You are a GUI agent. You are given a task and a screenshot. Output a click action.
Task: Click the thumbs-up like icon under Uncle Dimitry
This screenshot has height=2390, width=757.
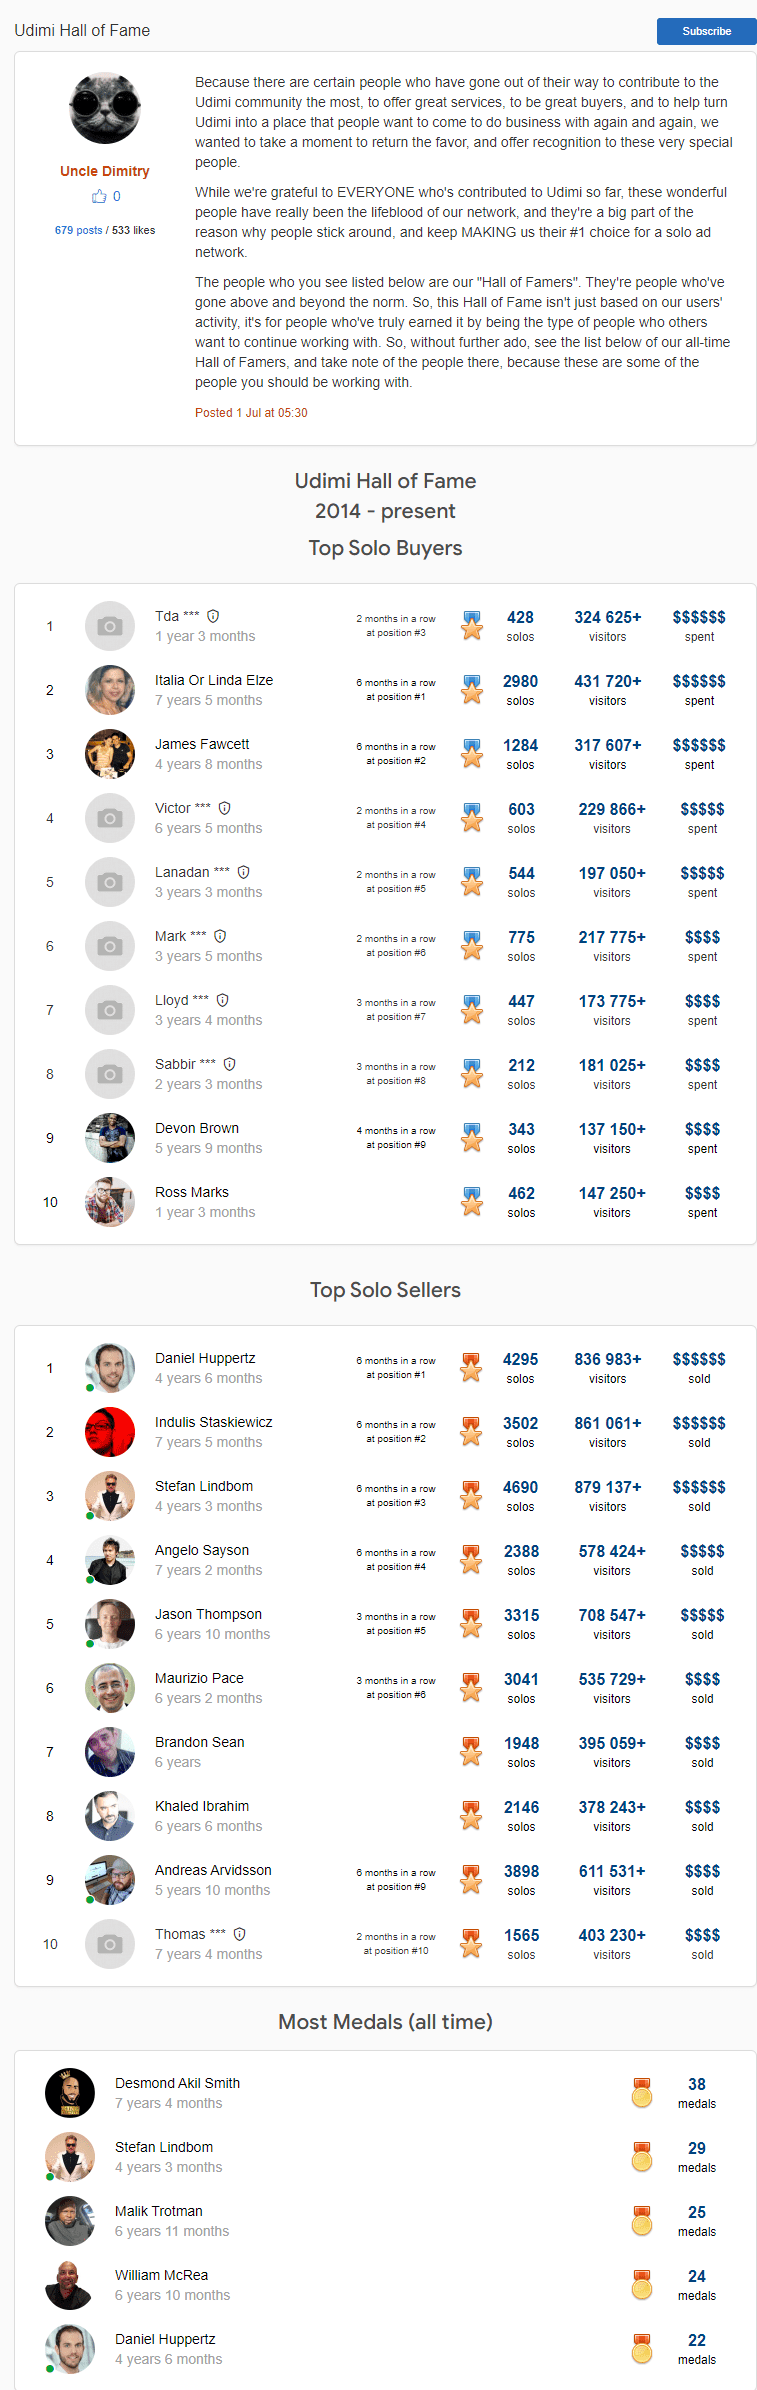coord(99,196)
